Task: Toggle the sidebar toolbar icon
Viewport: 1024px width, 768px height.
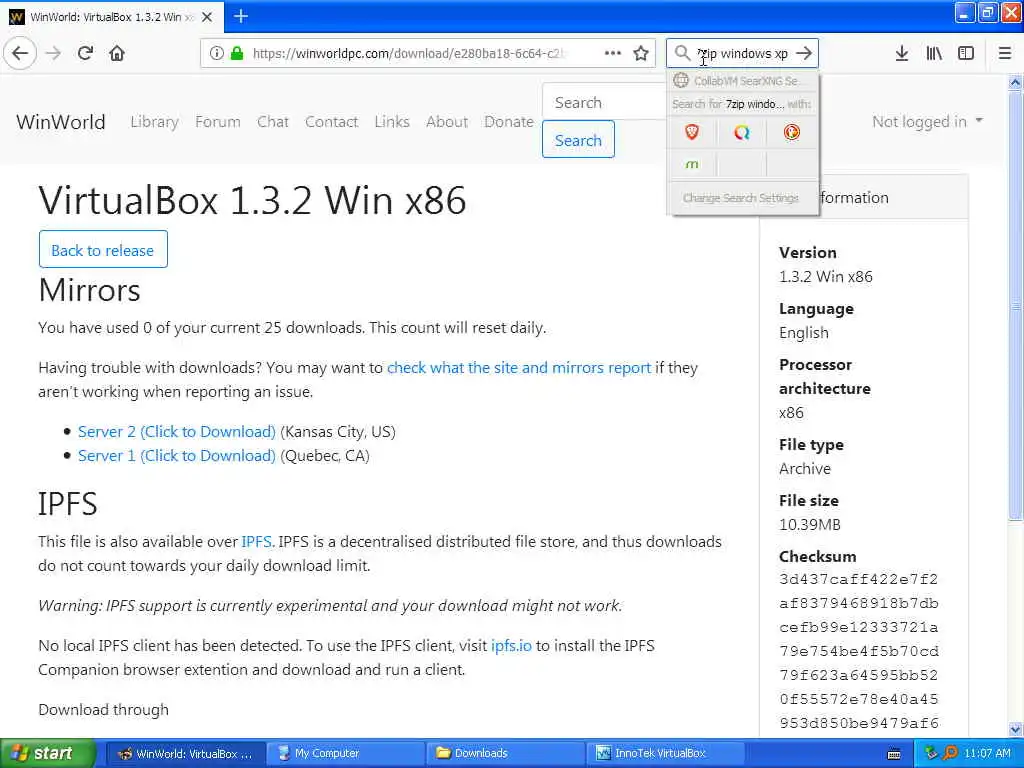Action: (x=966, y=53)
